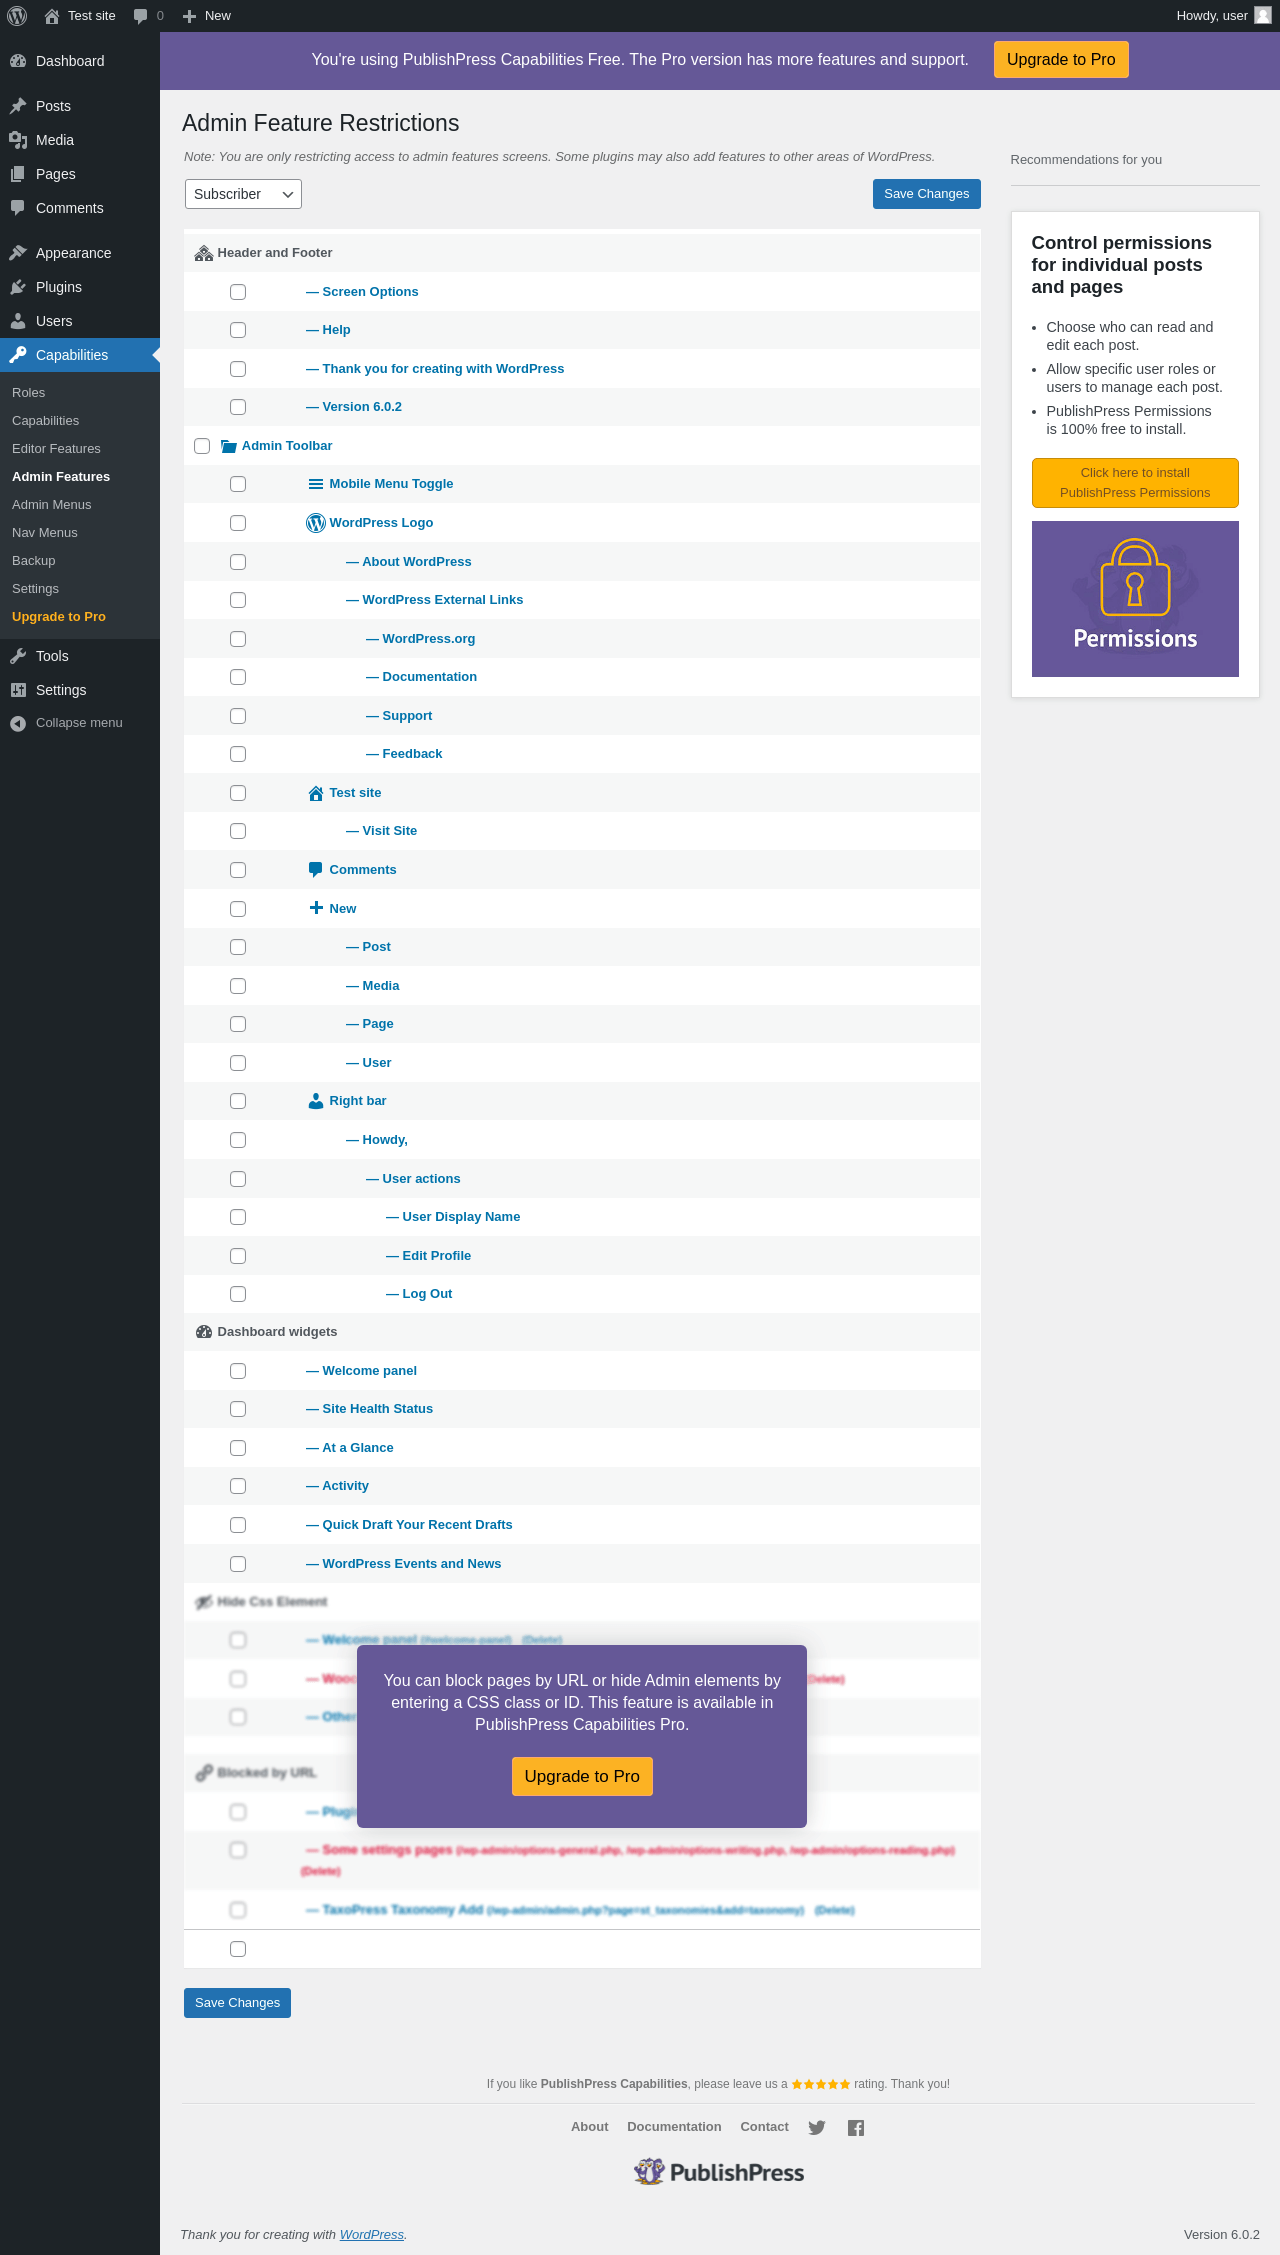Open the footer About link

590,2127
